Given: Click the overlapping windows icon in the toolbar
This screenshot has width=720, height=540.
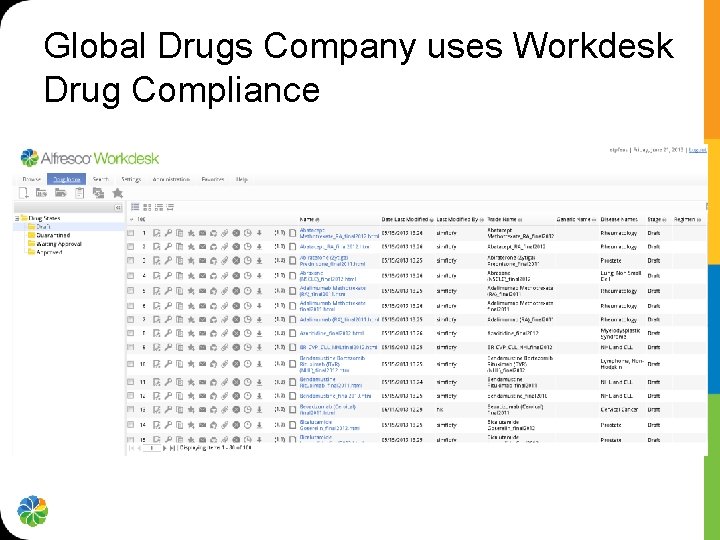Looking at the screenshot, I should (x=98, y=193).
